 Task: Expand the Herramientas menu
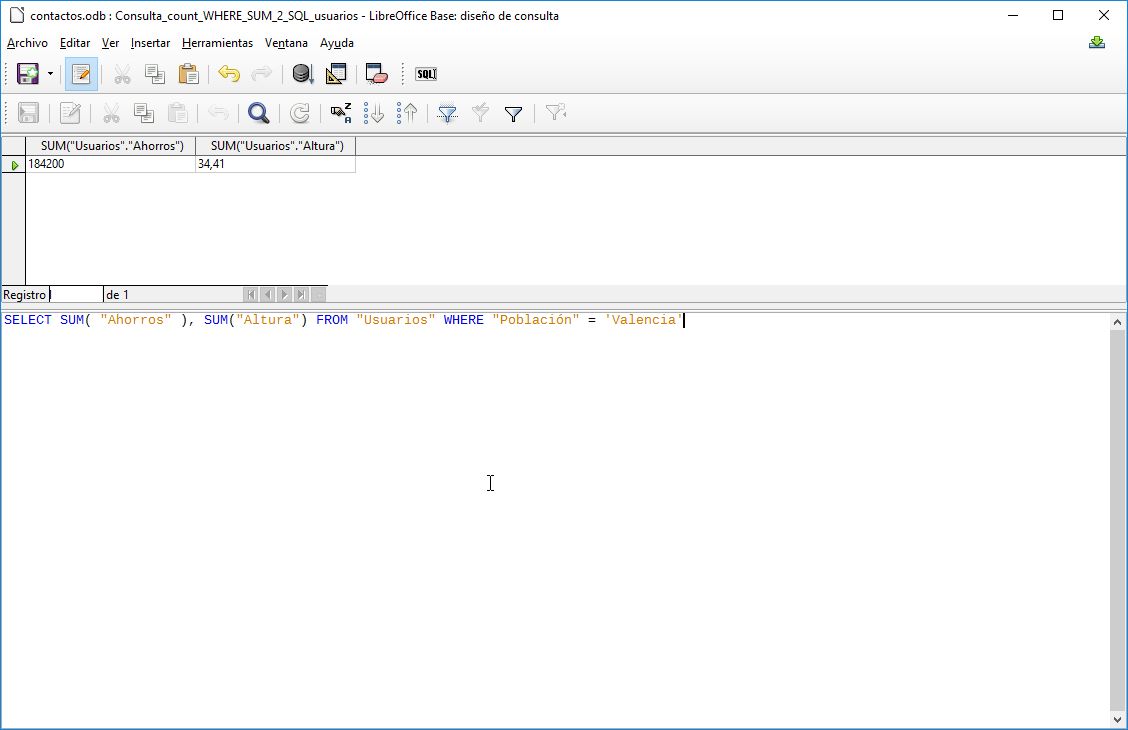point(217,43)
